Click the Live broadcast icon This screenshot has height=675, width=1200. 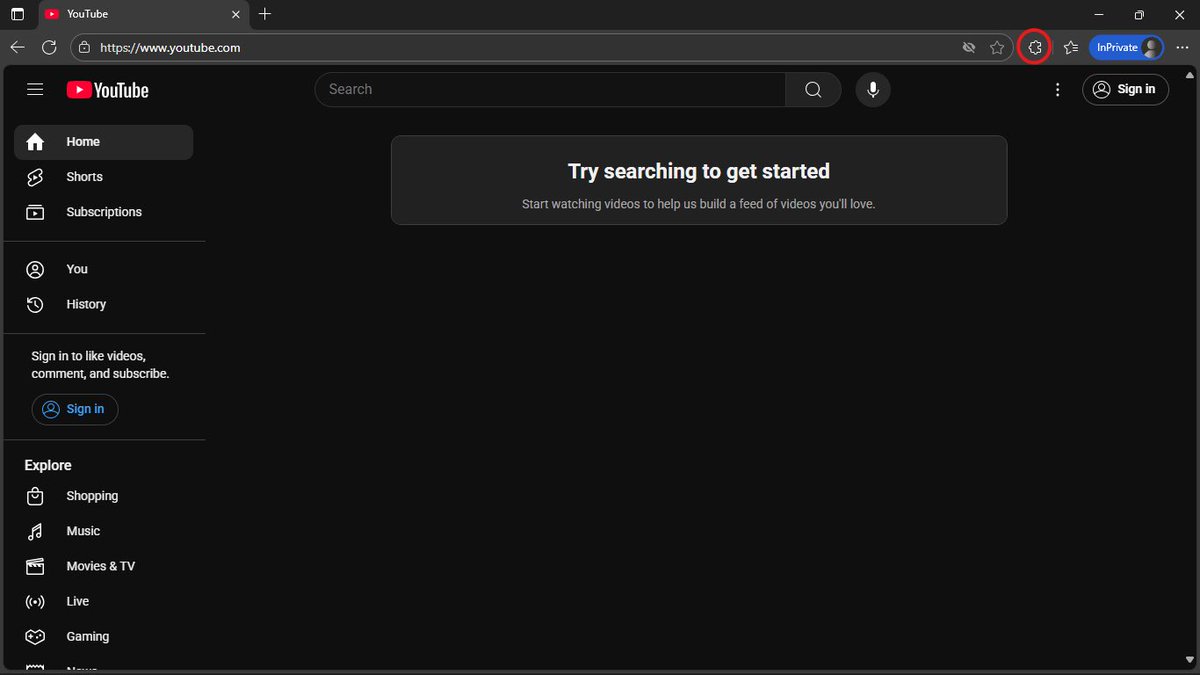[x=35, y=601]
